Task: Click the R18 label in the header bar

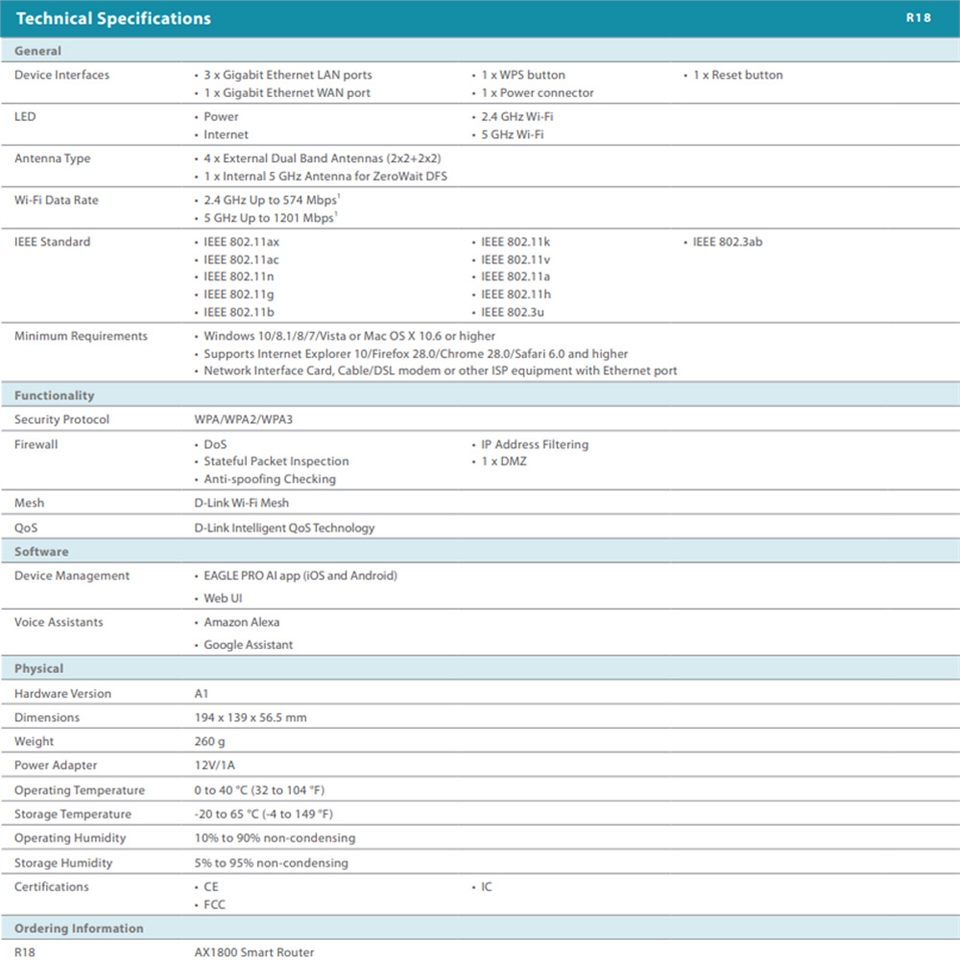Action: click(918, 18)
